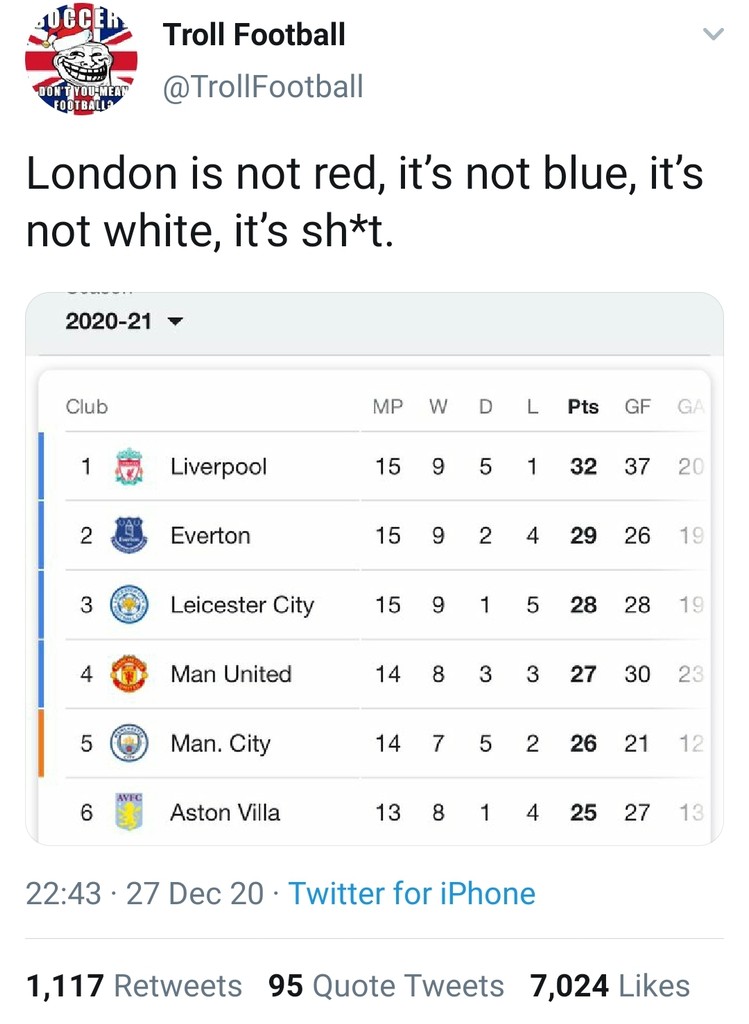Sort table by the Pts column header
Screen dimensions: 749x1024
[x=583, y=407]
